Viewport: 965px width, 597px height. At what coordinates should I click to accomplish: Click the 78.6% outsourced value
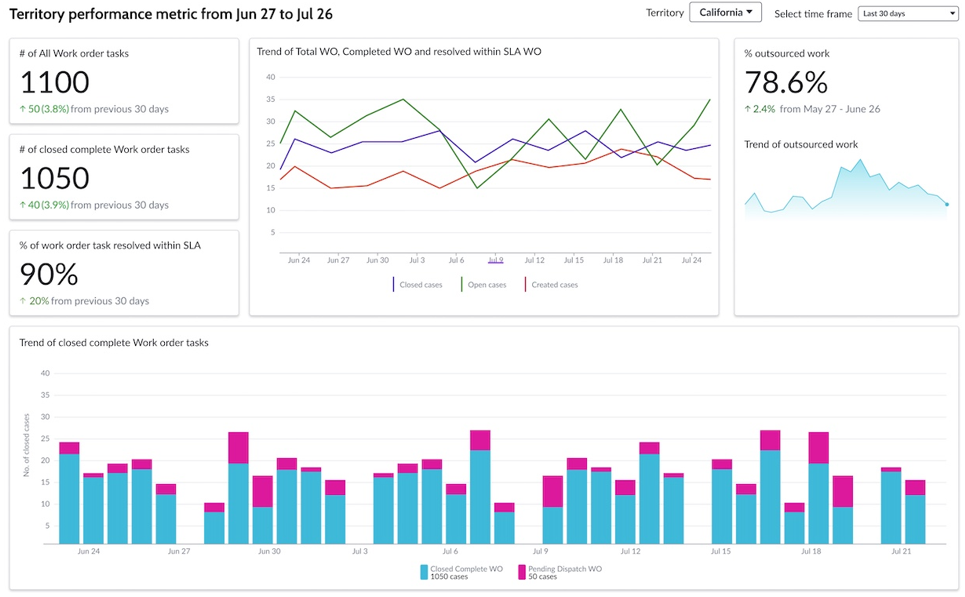pos(786,82)
